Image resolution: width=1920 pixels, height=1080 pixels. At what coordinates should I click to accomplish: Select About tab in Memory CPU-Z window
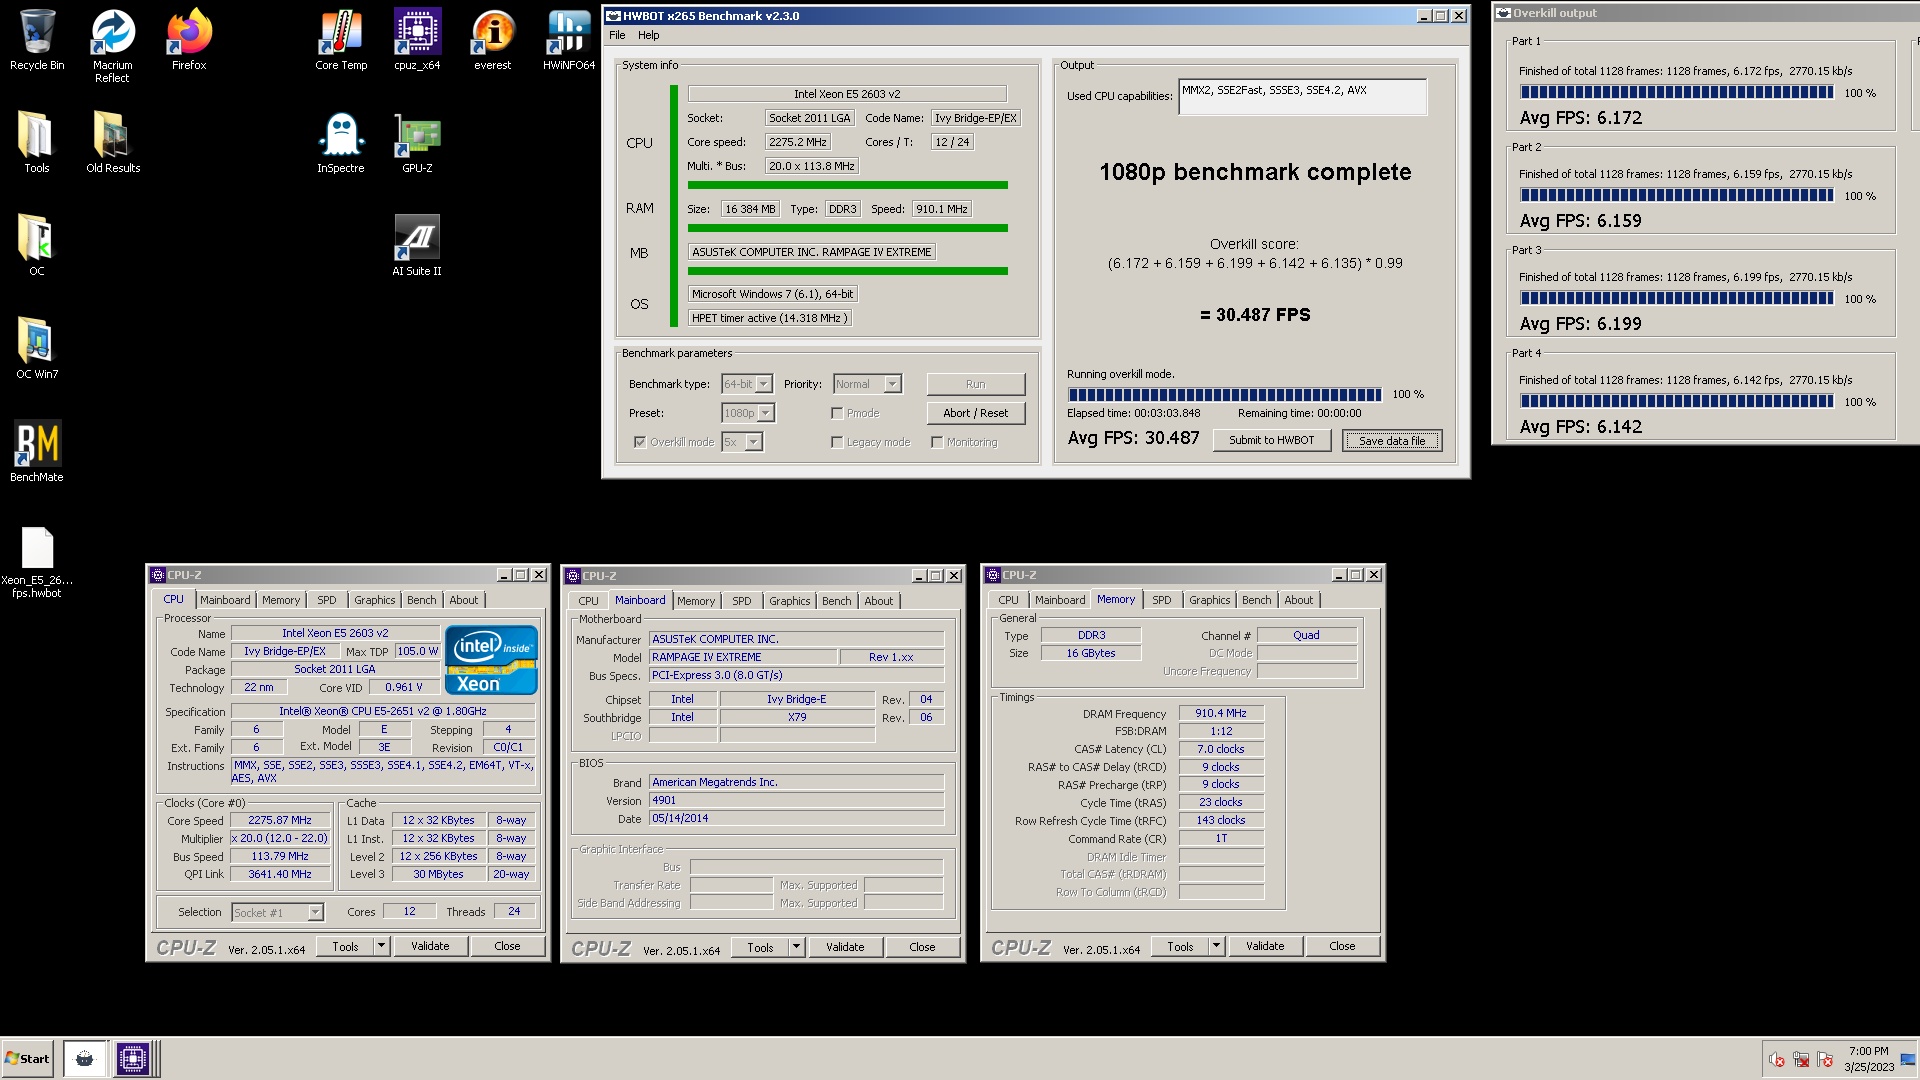pos(1299,600)
